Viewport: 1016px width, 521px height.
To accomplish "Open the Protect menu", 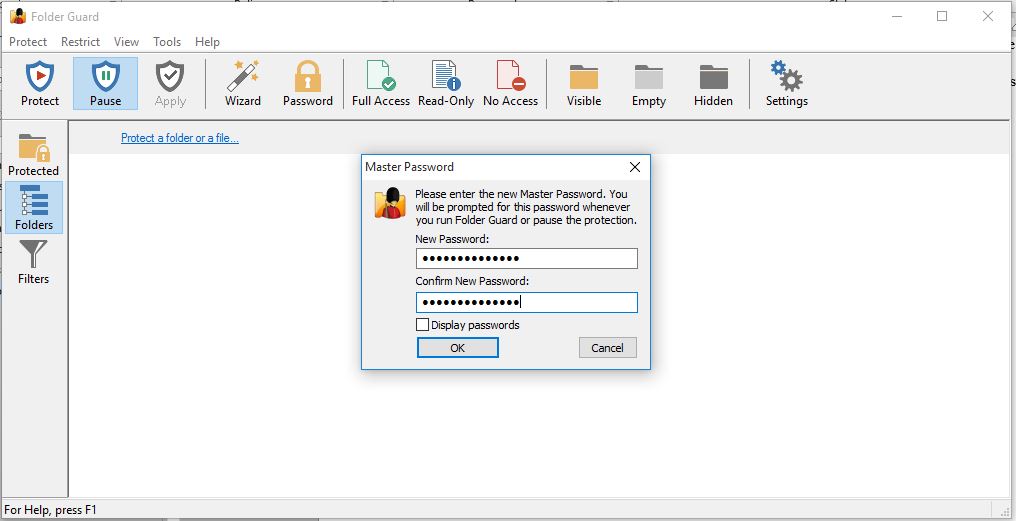I will (x=28, y=41).
